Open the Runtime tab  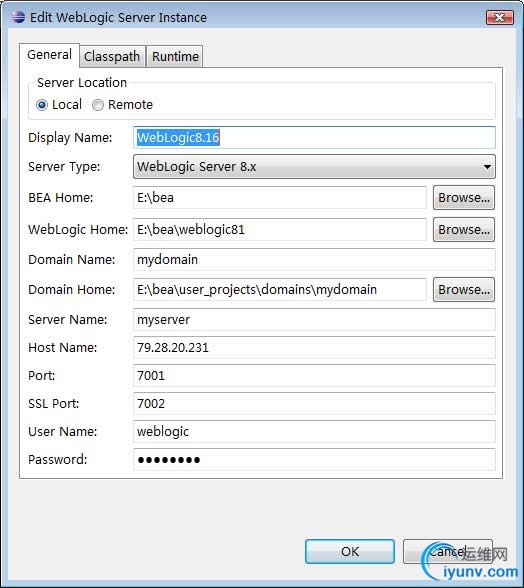pos(175,57)
